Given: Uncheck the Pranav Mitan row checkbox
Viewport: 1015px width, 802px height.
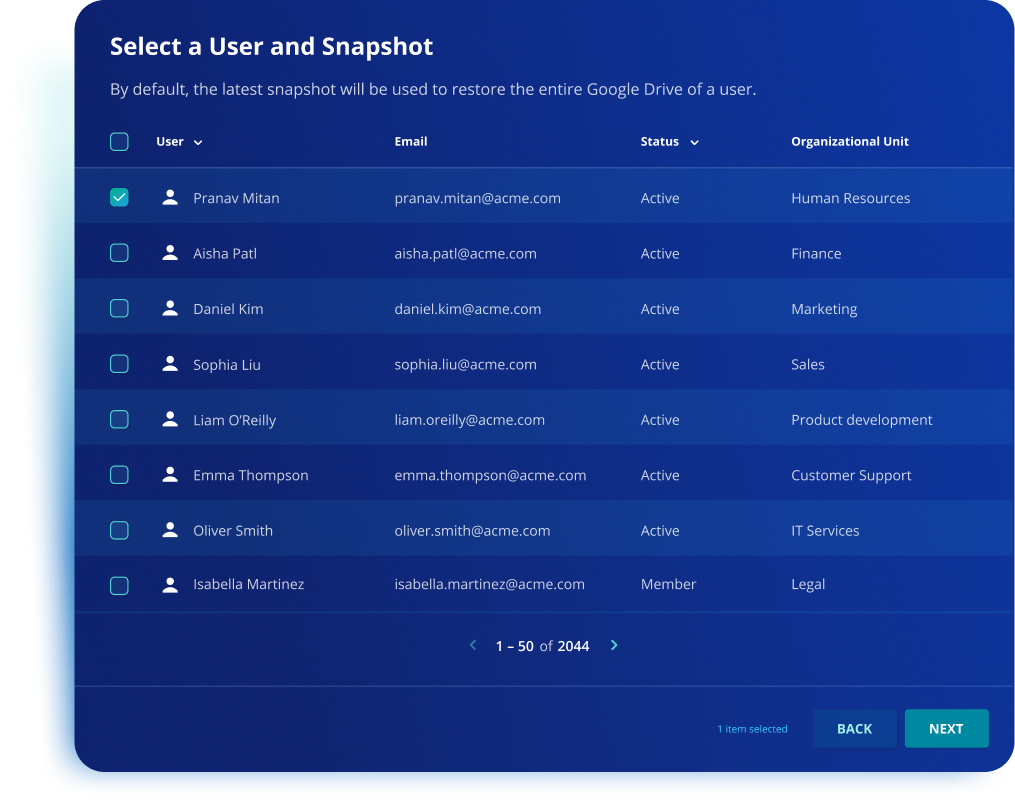Looking at the screenshot, I should click(x=119, y=198).
